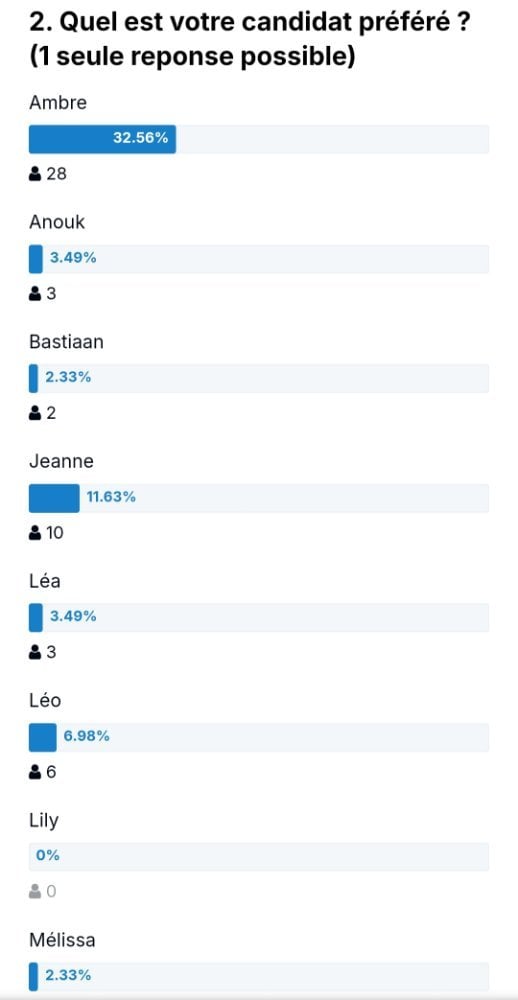Click the voter icon beside Ambre's 28
Screen dimensions: 518x1000
point(35,173)
